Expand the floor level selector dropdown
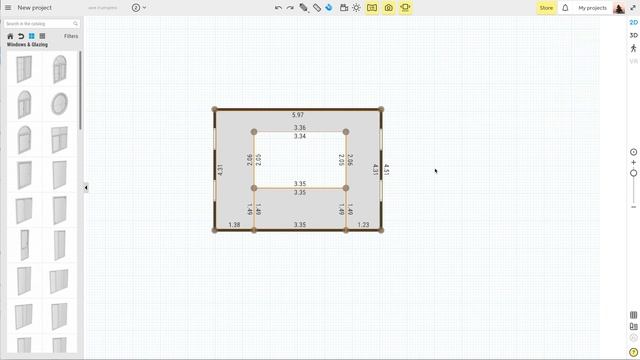This screenshot has width=640, height=360. (x=139, y=8)
